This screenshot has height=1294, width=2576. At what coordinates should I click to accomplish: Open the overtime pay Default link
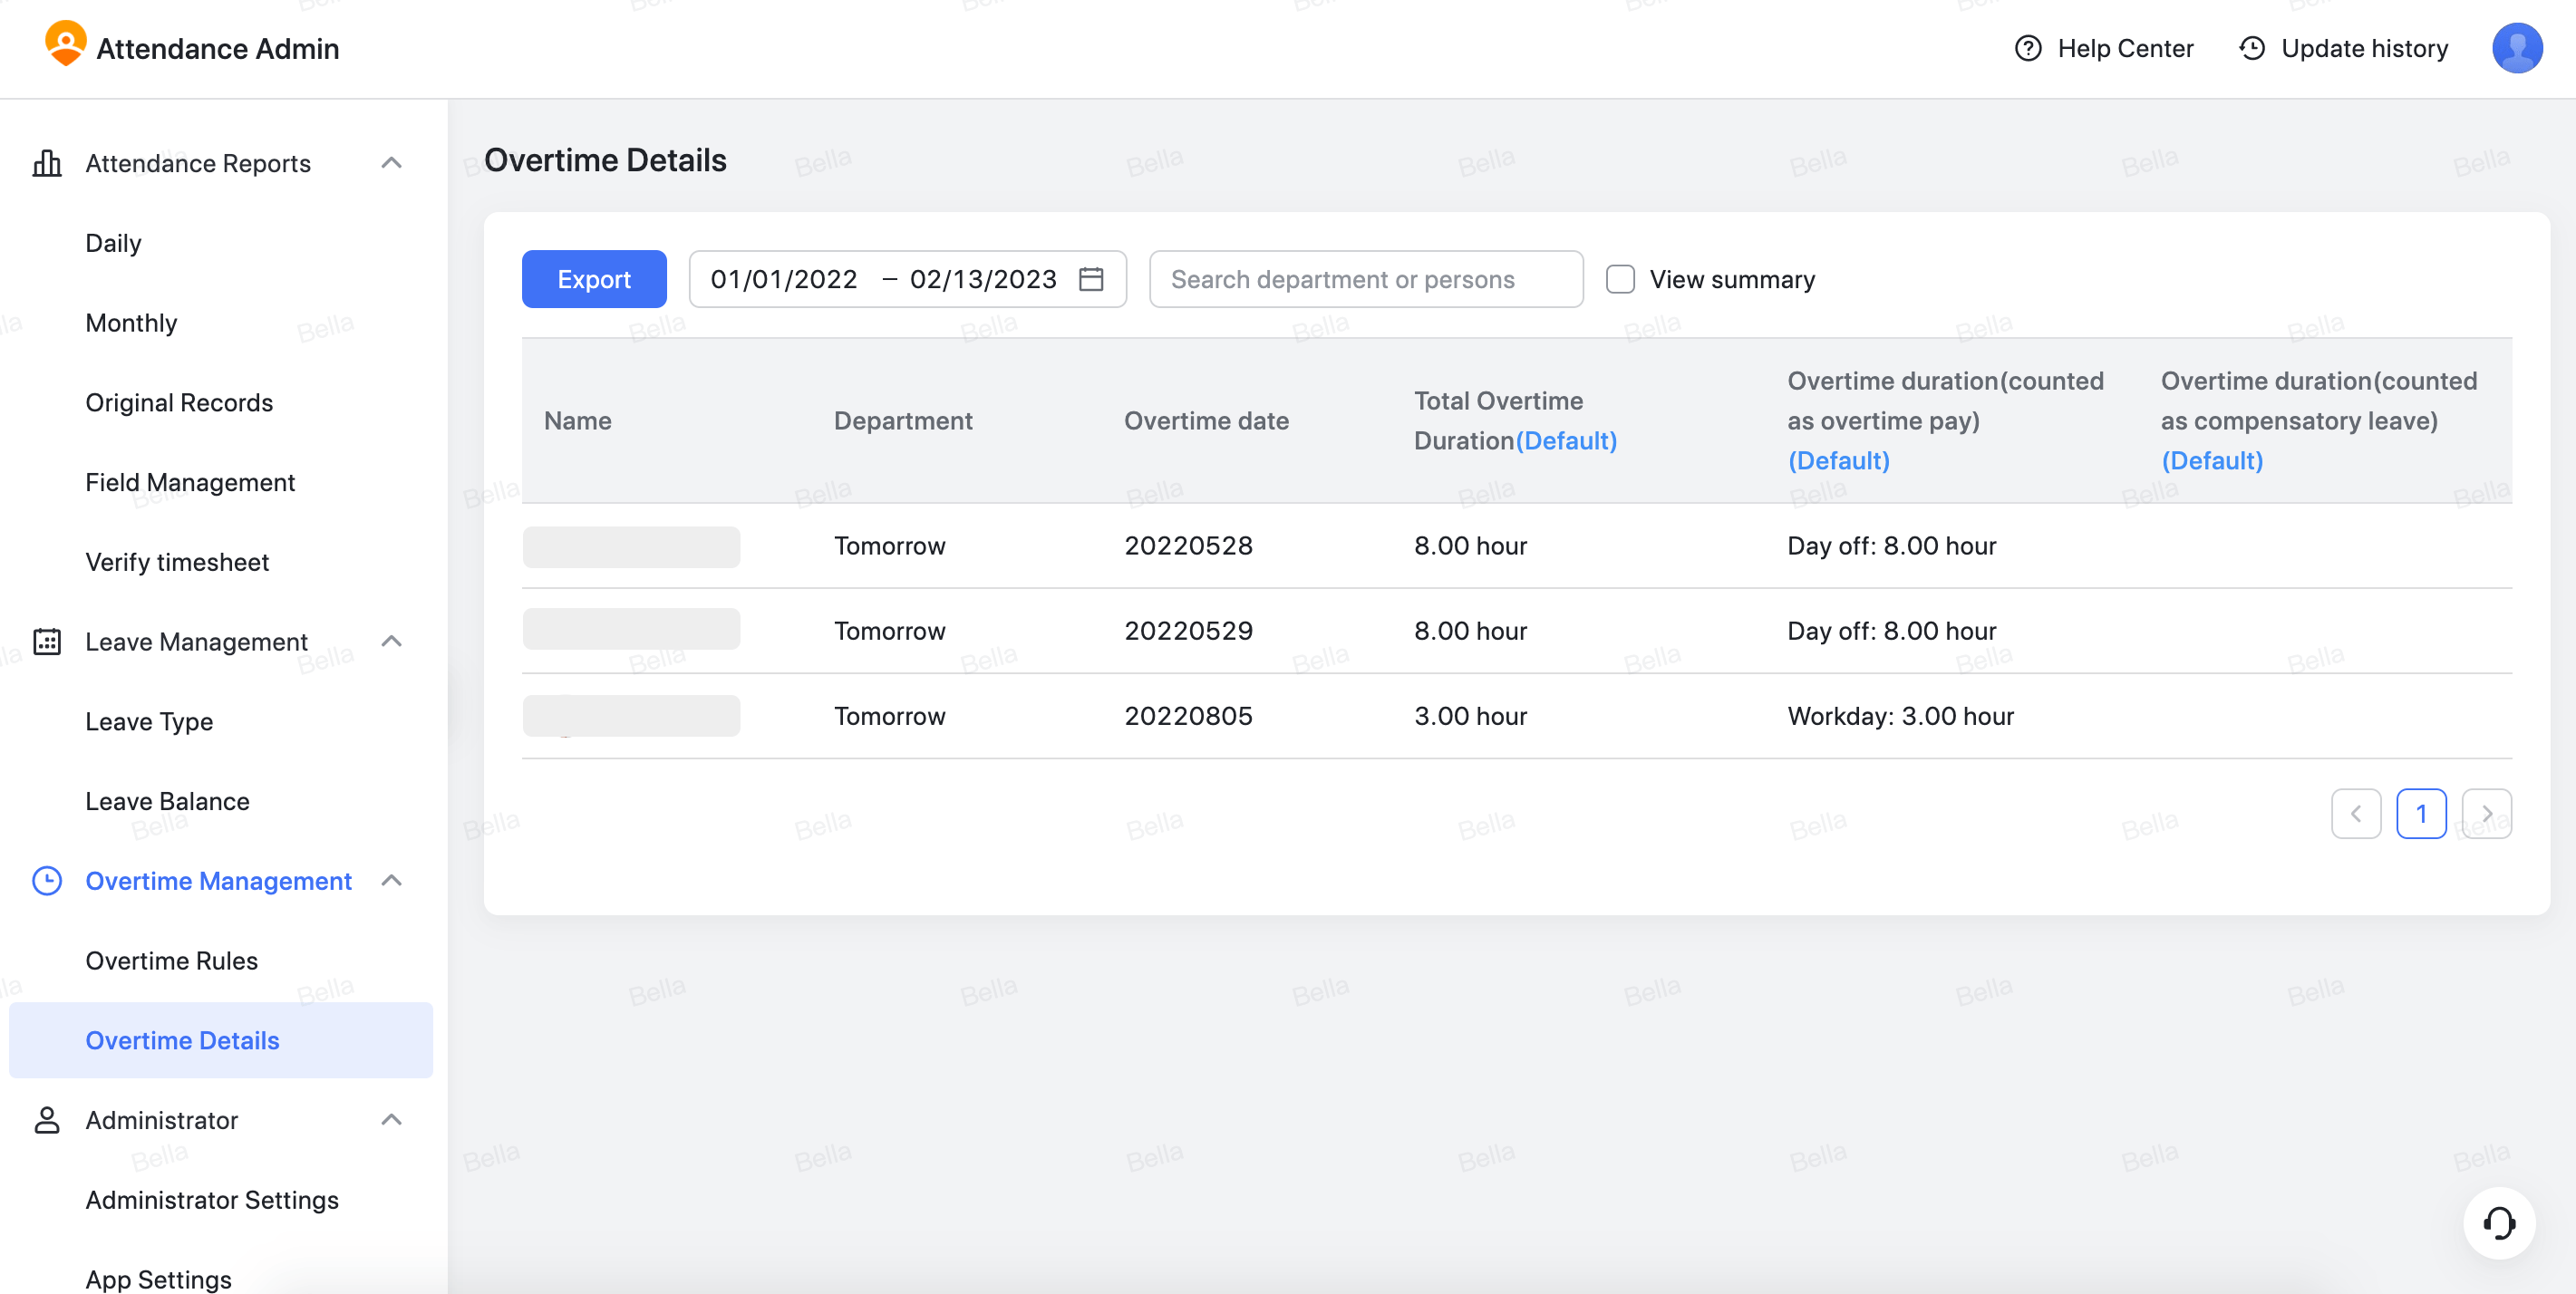click(1839, 461)
